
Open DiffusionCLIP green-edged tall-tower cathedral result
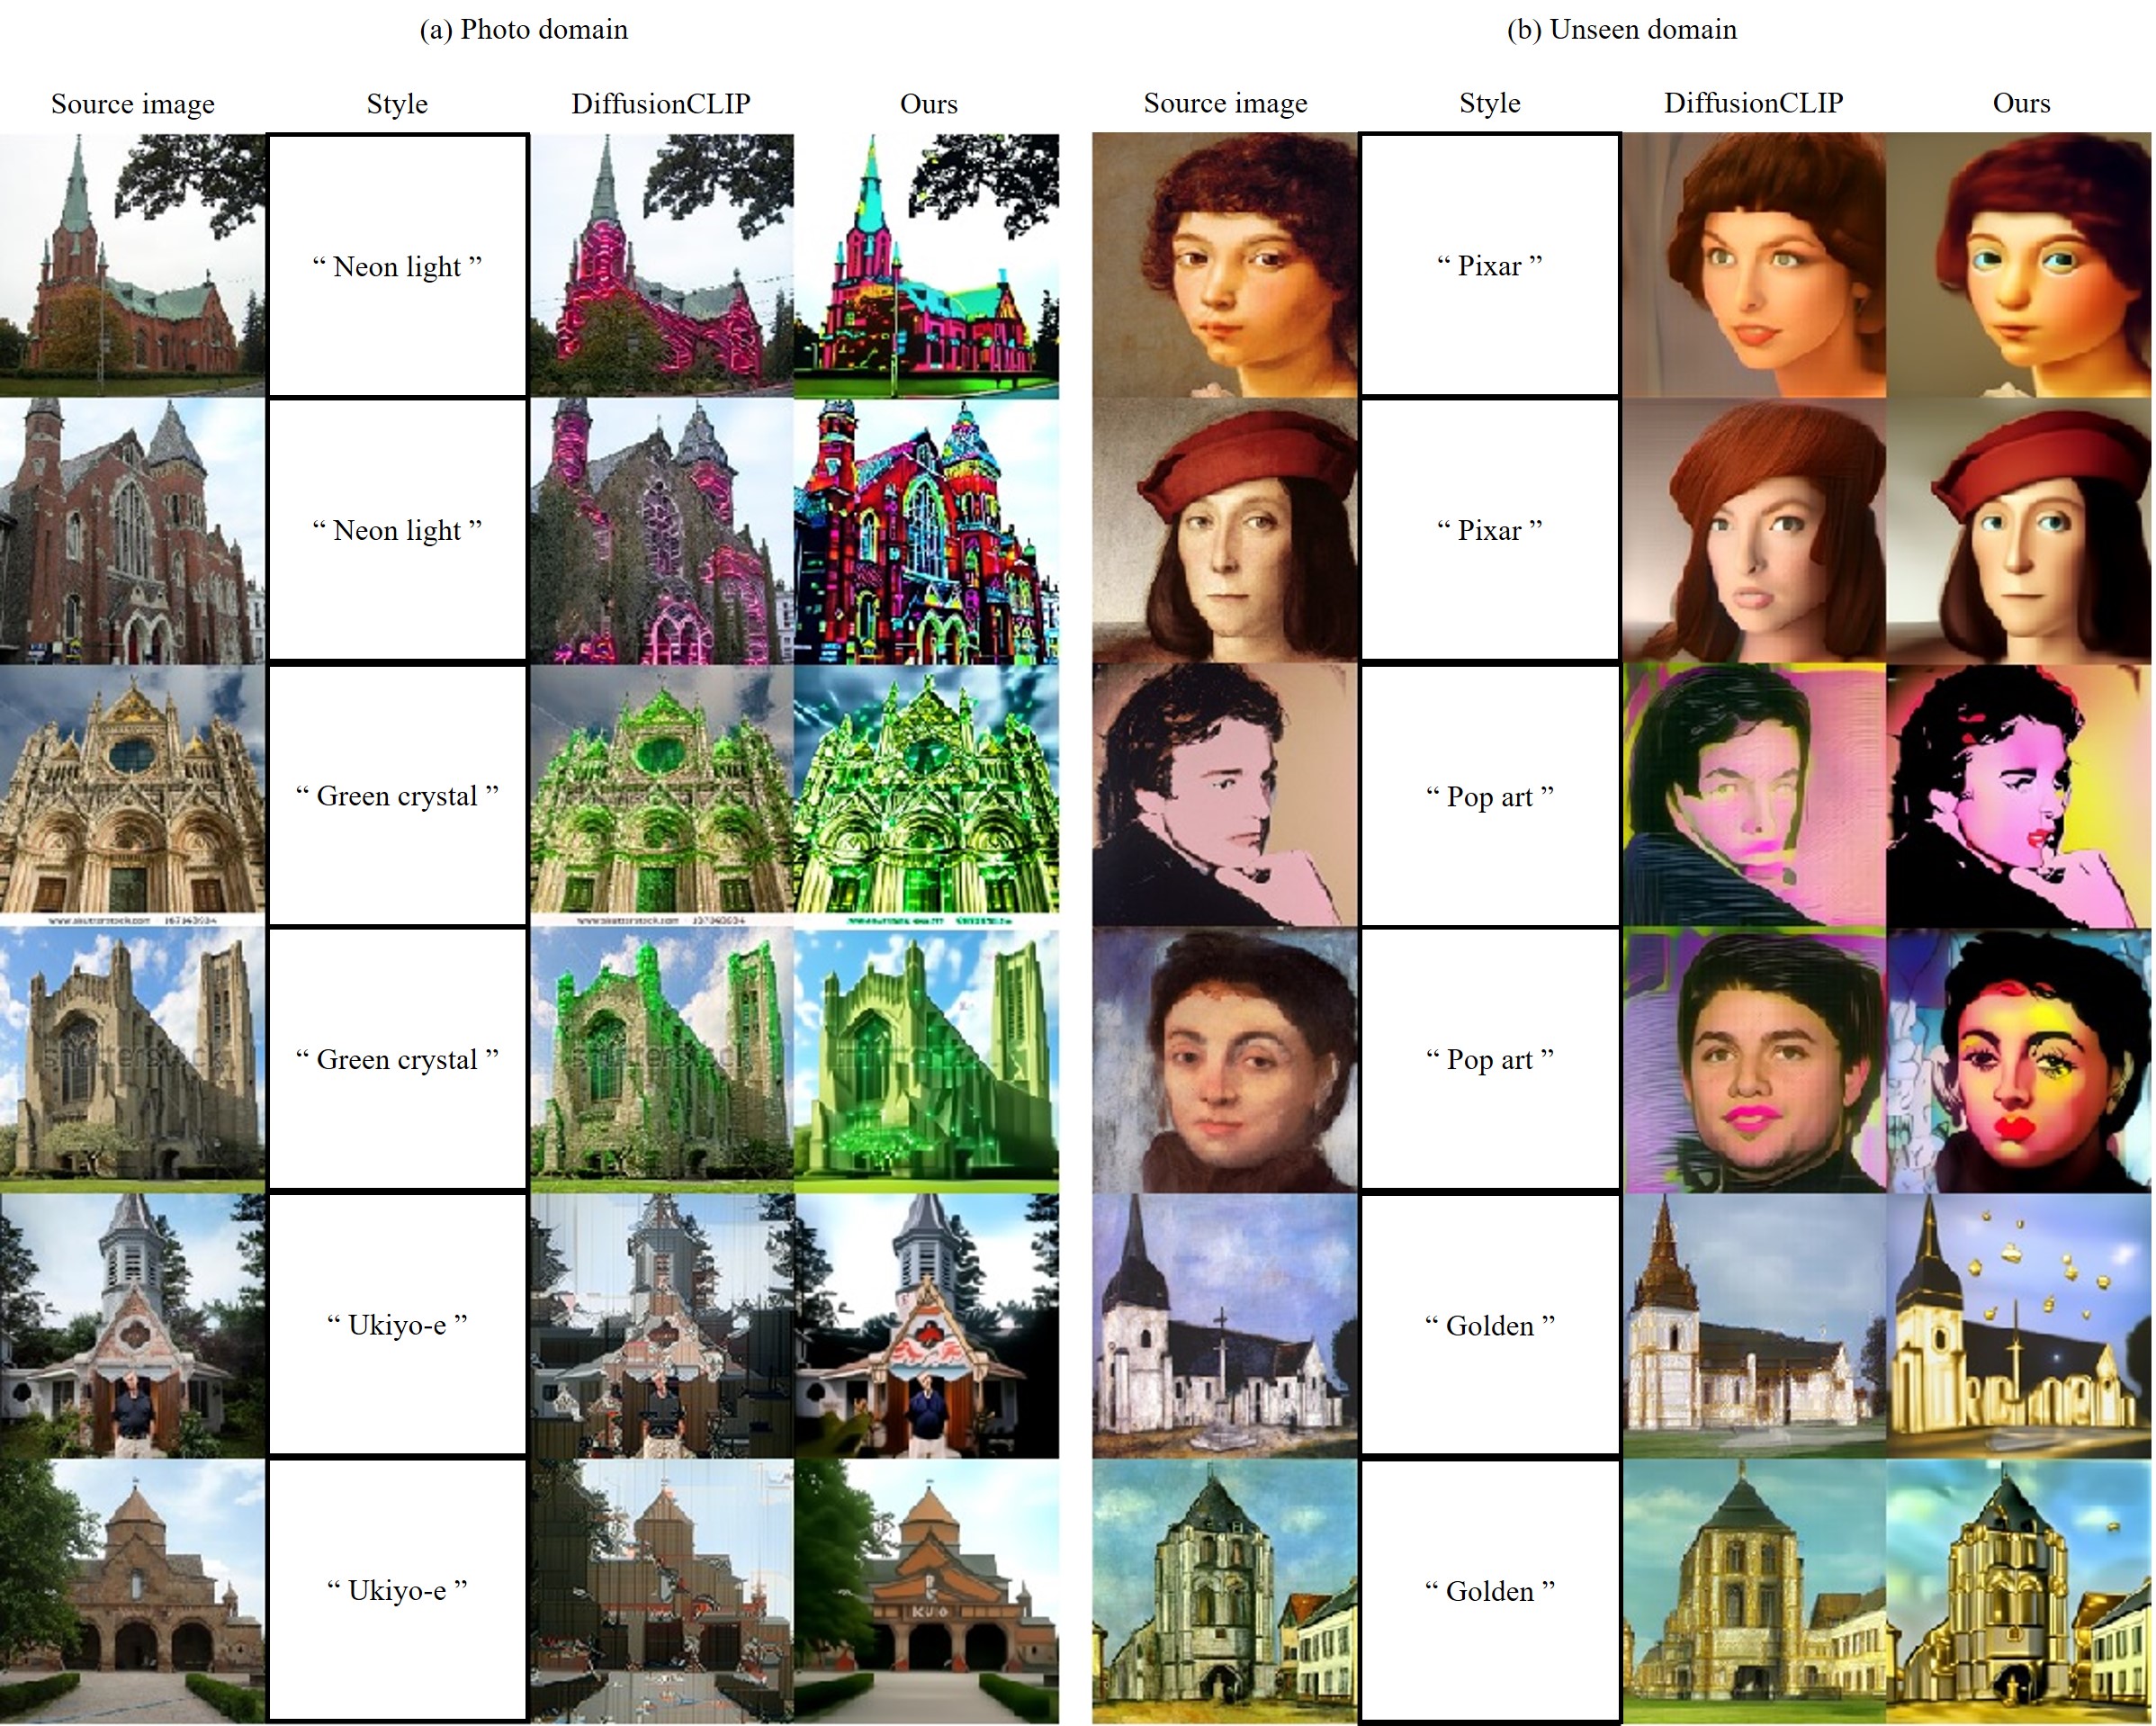[x=662, y=1060]
